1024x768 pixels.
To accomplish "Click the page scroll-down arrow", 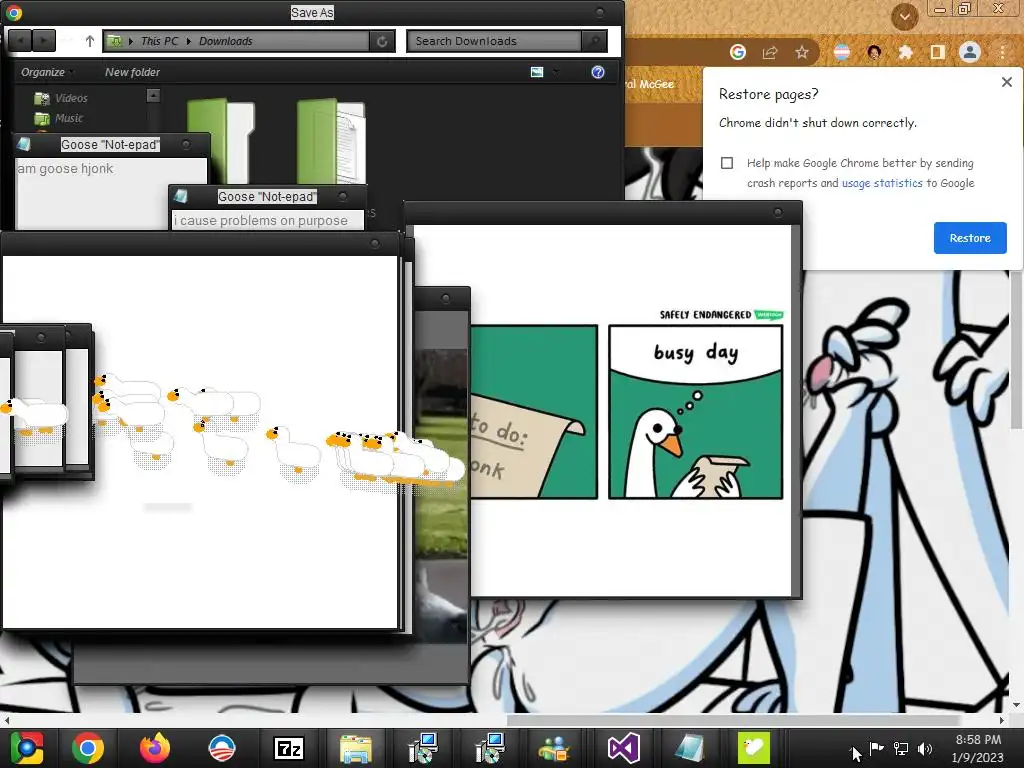I will pos(1016,705).
